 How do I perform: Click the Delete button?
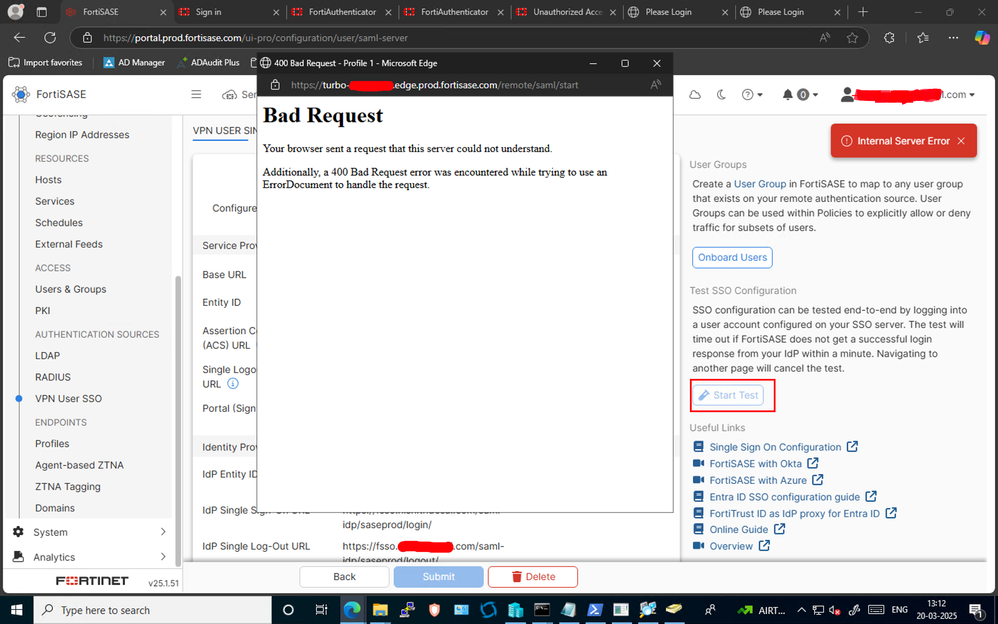[x=533, y=576]
